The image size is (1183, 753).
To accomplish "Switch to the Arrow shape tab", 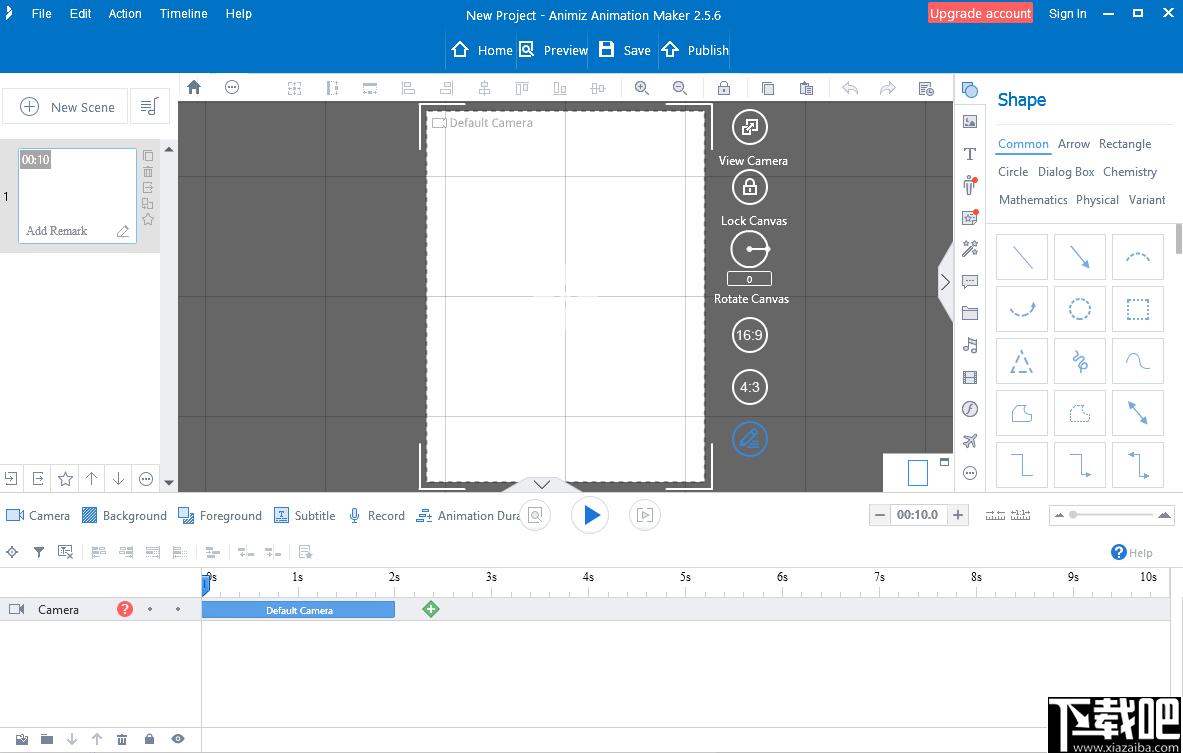I will pyautogui.click(x=1074, y=144).
